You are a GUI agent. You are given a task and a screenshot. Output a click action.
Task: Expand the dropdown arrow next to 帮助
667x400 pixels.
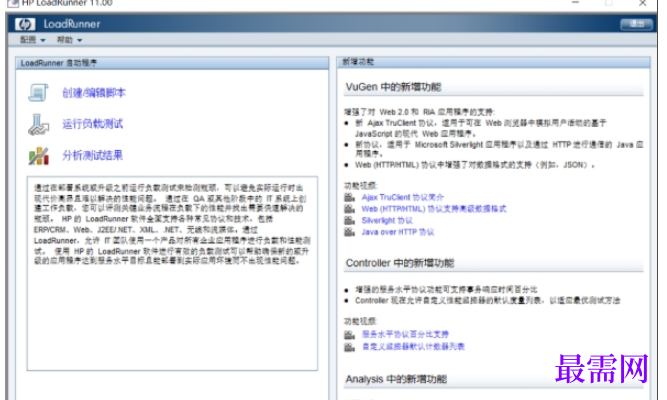(80, 40)
